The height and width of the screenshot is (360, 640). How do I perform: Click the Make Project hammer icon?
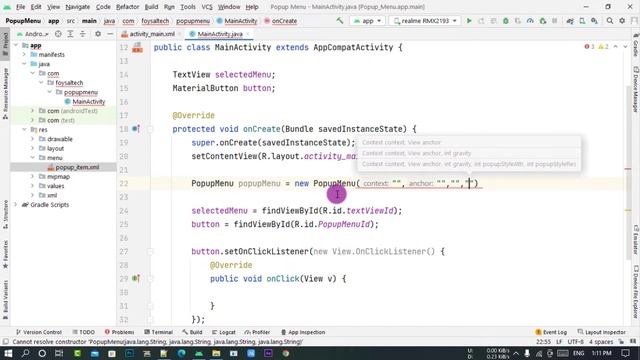(x=340, y=20)
